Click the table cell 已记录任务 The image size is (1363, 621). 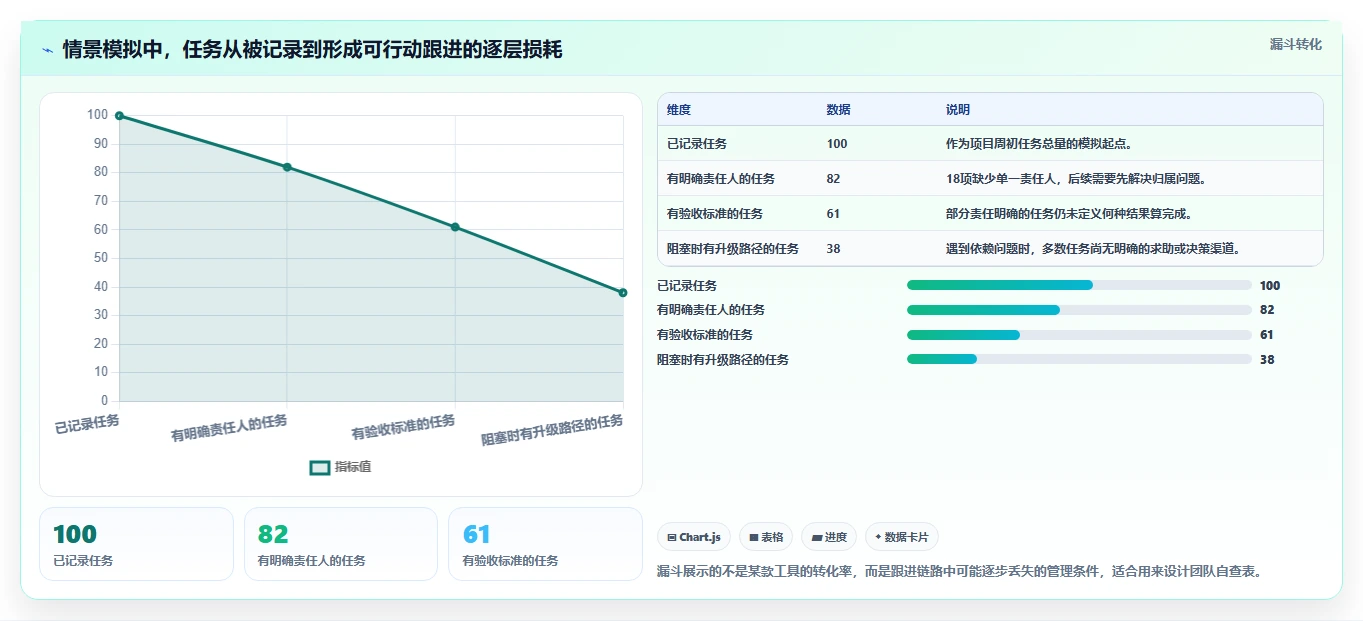[697, 144]
